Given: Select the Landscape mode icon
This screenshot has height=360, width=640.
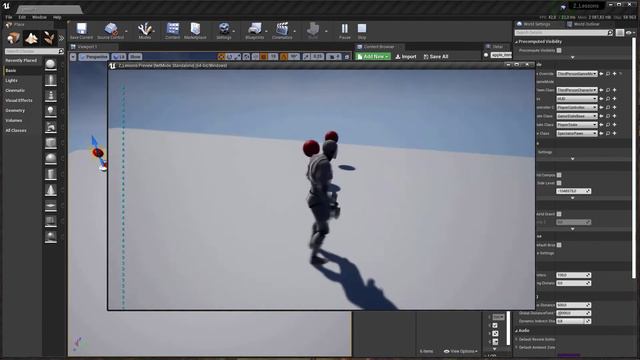Looking at the screenshot, I should pos(31,38).
